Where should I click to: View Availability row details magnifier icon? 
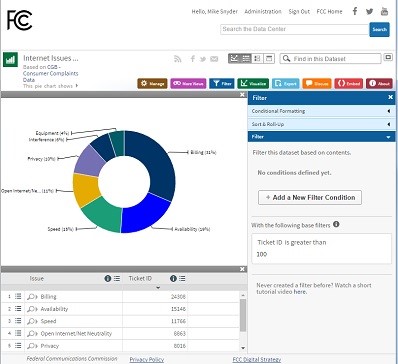(x=32, y=309)
